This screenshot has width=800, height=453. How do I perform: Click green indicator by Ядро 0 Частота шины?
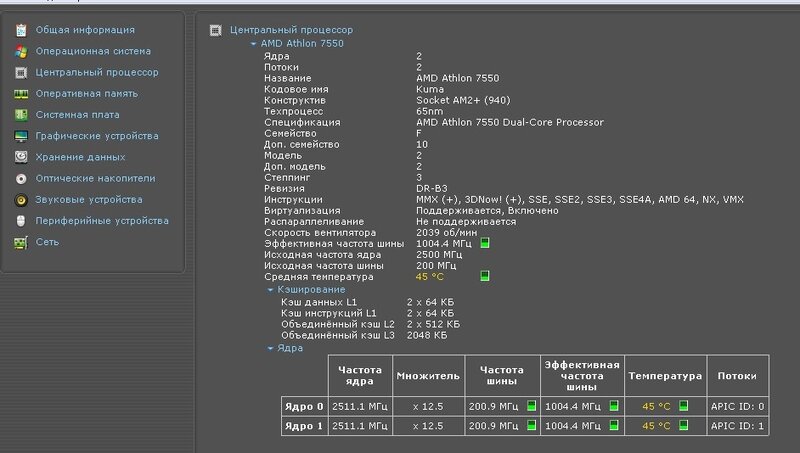click(531, 406)
